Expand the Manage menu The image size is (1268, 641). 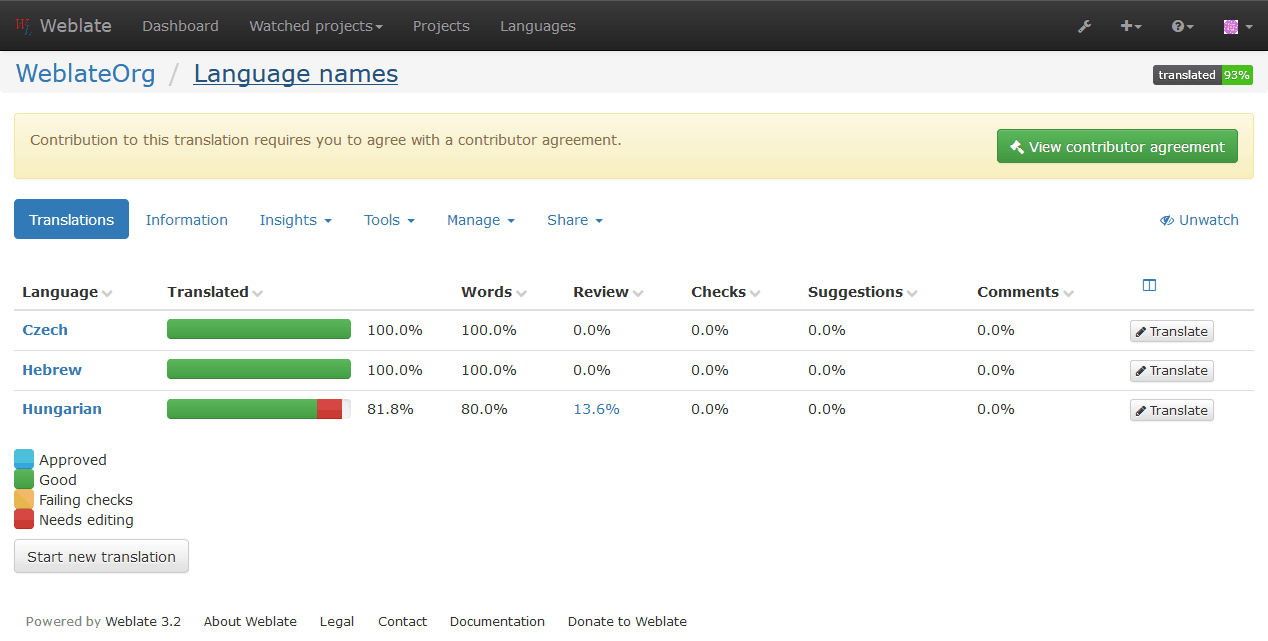pyautogui.click(x=481, y=220)
